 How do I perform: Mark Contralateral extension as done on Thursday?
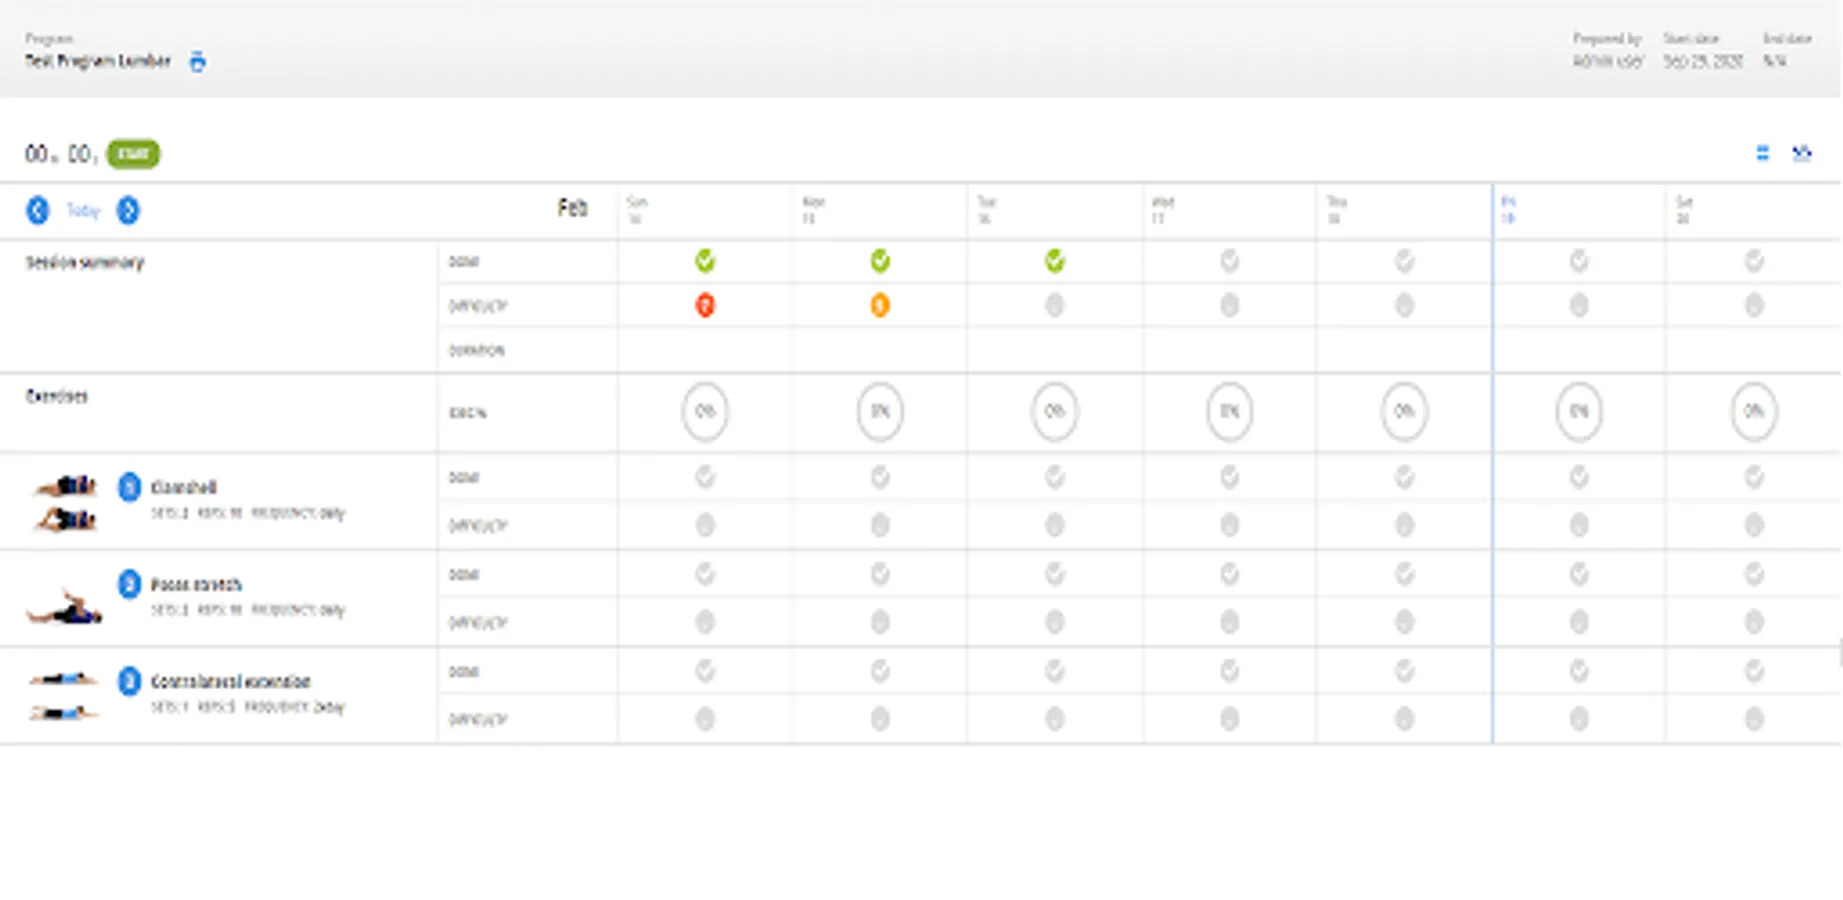tap(1405, 671)
